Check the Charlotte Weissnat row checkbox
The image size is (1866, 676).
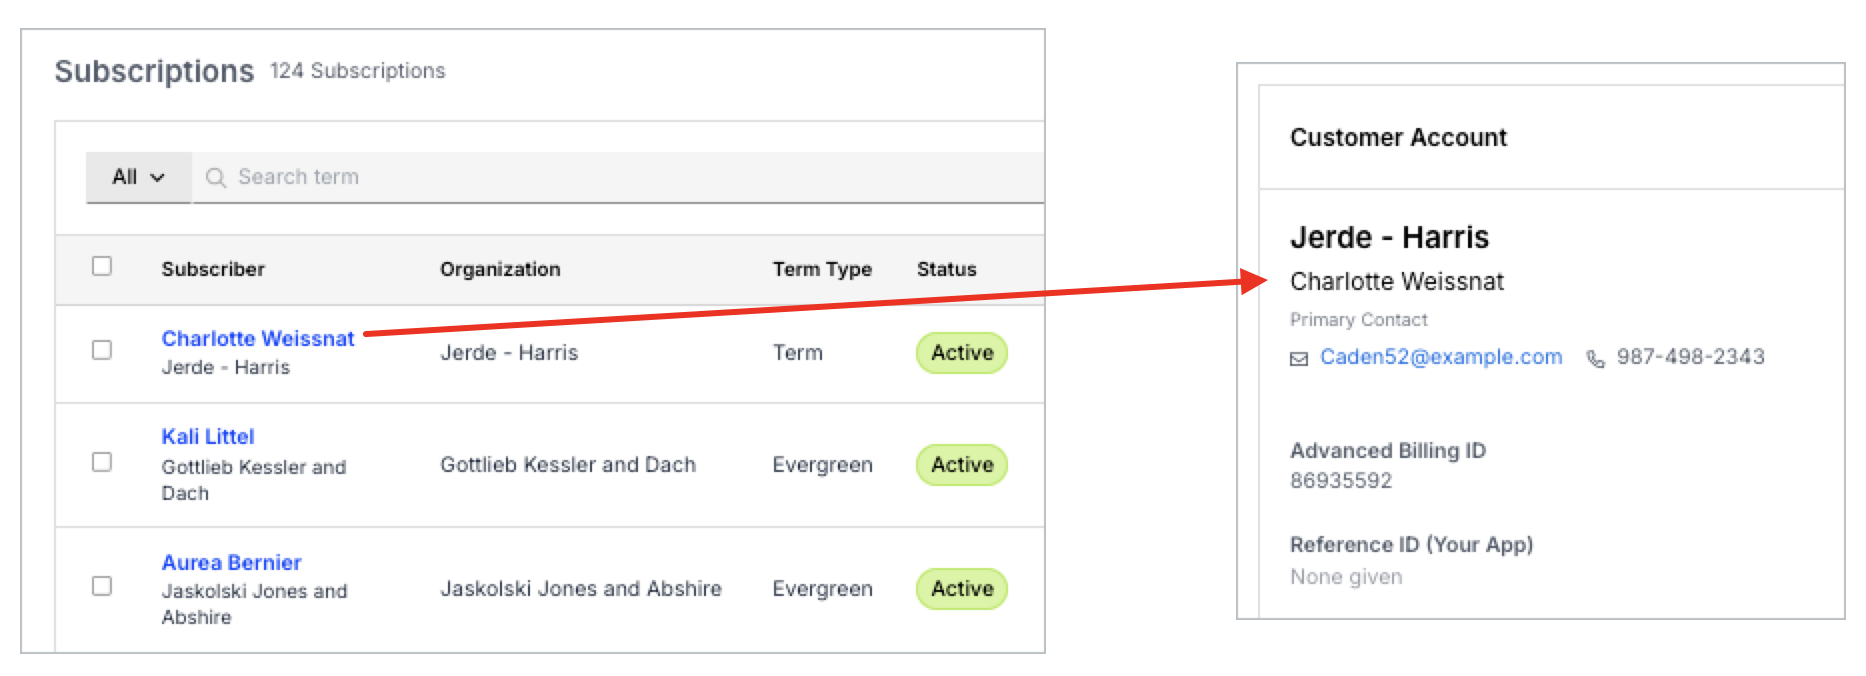[102, 350]
